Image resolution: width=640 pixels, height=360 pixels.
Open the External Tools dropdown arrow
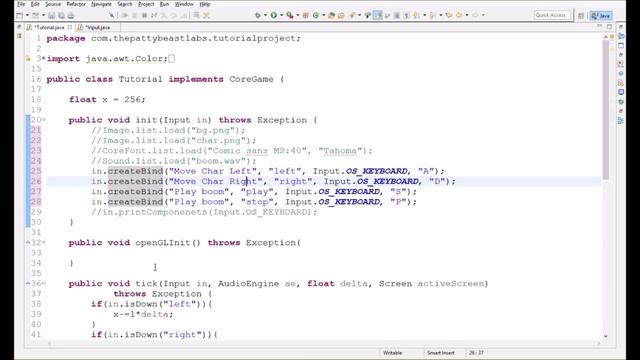pos(298,15)
